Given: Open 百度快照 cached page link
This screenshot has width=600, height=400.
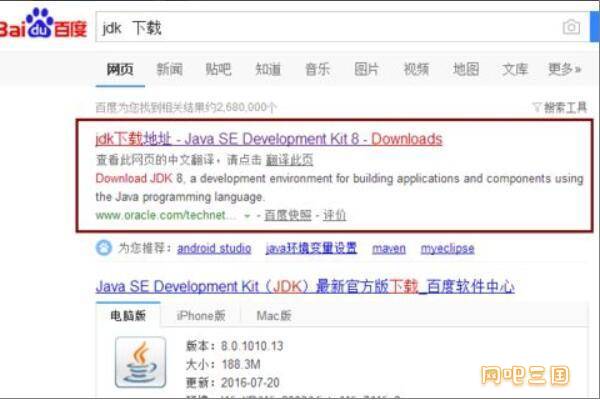Looking at the screenshot, I should pyautogui.click(x=288, y=215).
